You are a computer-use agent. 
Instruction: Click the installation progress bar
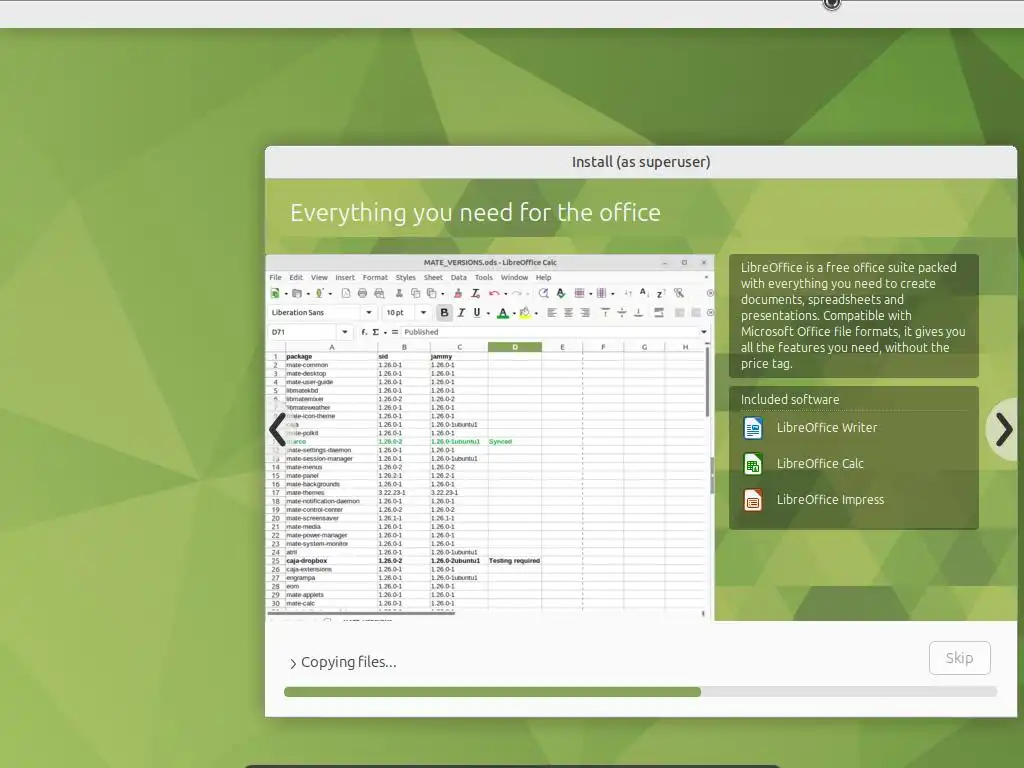641,692
